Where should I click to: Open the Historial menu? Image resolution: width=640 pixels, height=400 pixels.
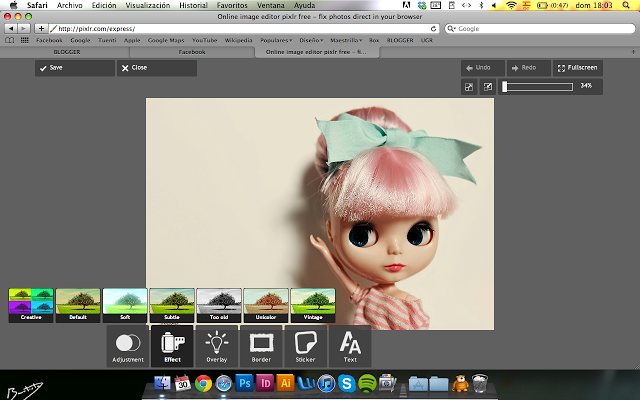193,5
